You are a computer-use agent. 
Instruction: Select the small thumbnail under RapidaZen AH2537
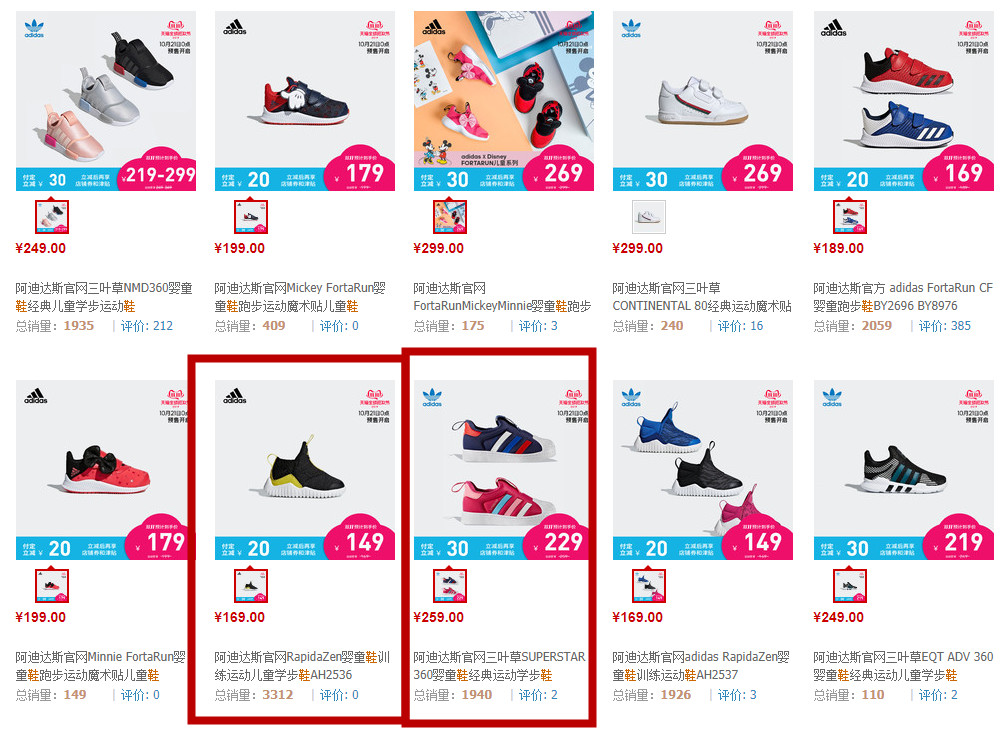[649, 586]
